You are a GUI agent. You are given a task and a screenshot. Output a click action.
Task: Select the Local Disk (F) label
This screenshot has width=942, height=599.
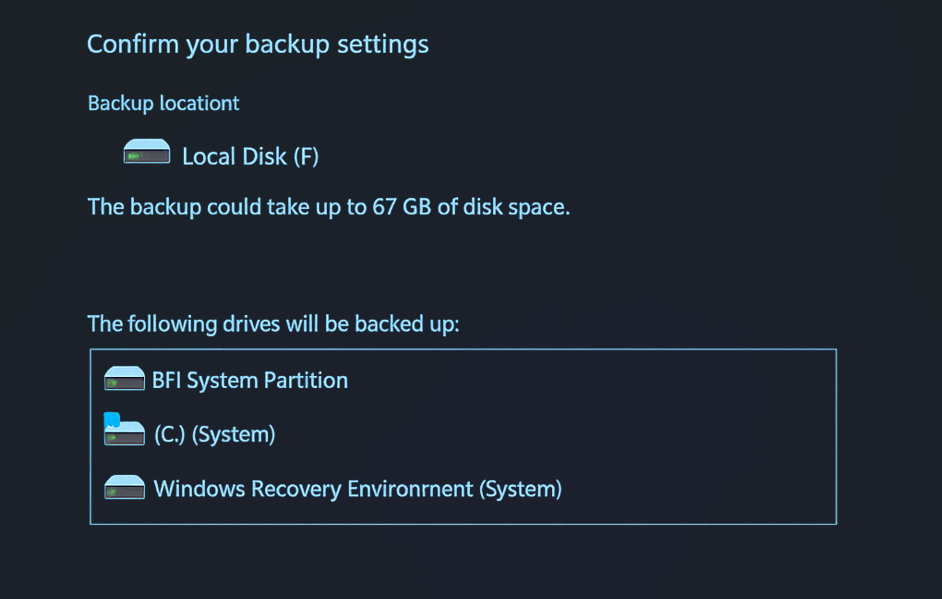[x=250, y=156]
